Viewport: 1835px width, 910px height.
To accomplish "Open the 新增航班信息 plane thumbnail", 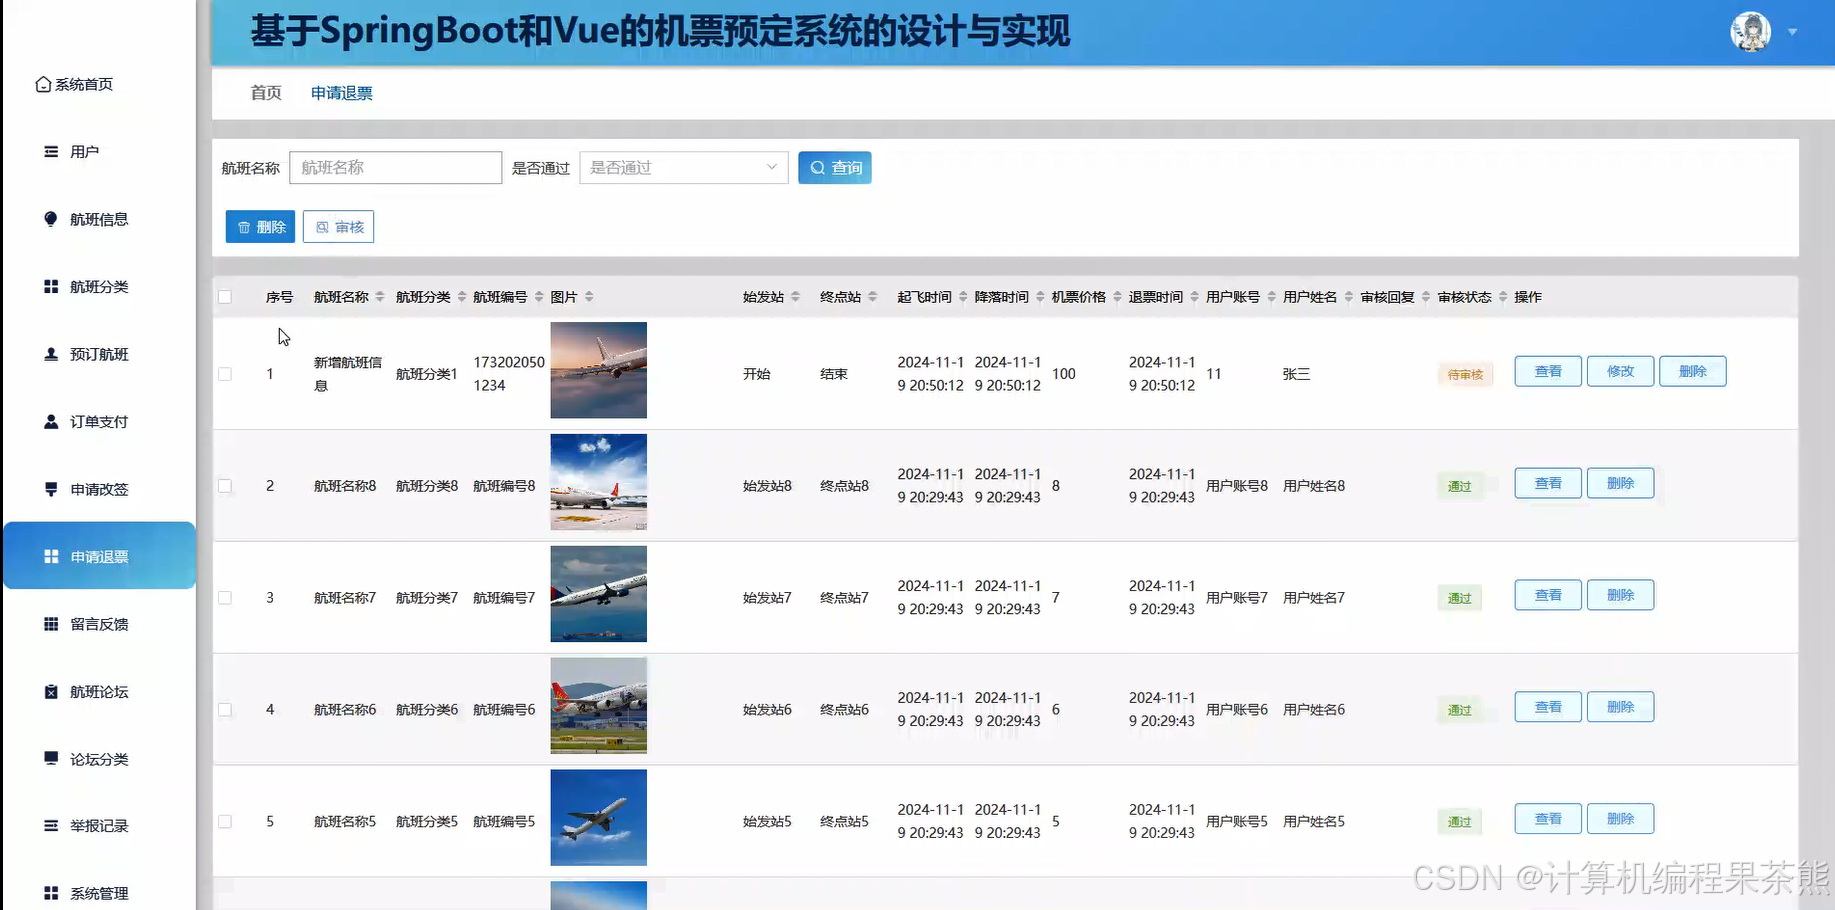I will pyautogui.click(x=599, y=370).
